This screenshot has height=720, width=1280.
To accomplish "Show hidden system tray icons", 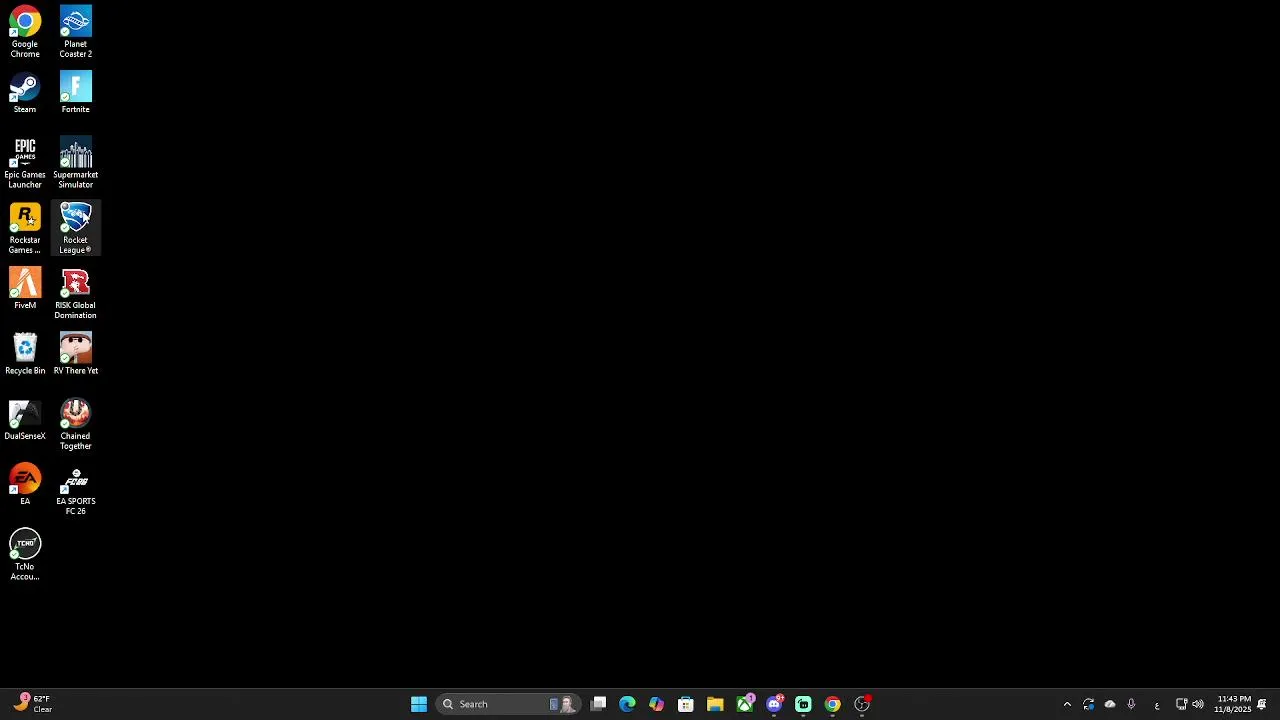I will [x=1067, y=704].
